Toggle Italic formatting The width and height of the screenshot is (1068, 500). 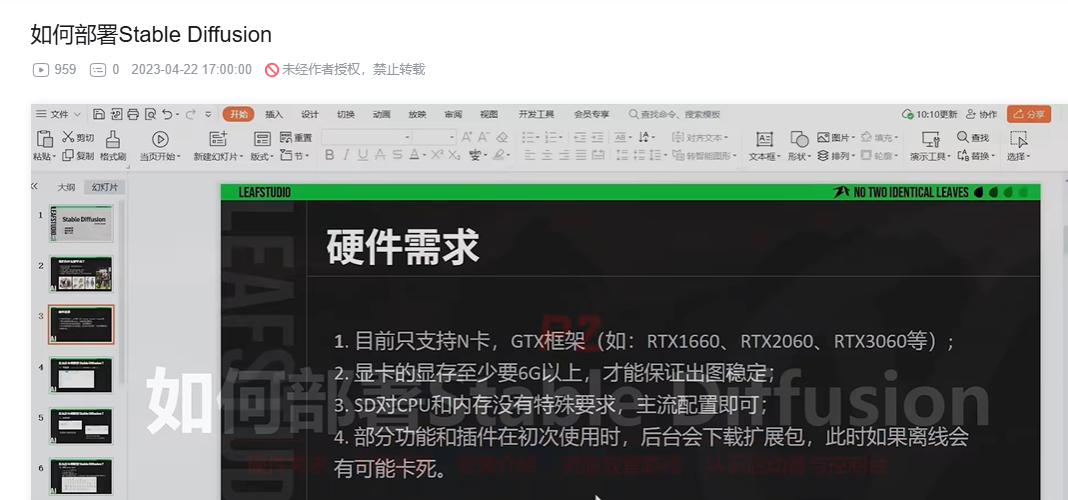346,155
